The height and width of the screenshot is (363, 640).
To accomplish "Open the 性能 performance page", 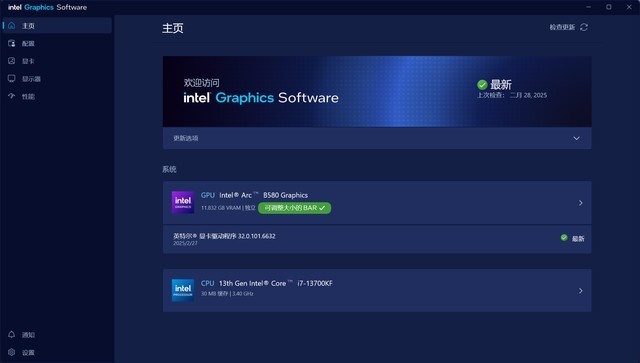I will tap(57, 96).
